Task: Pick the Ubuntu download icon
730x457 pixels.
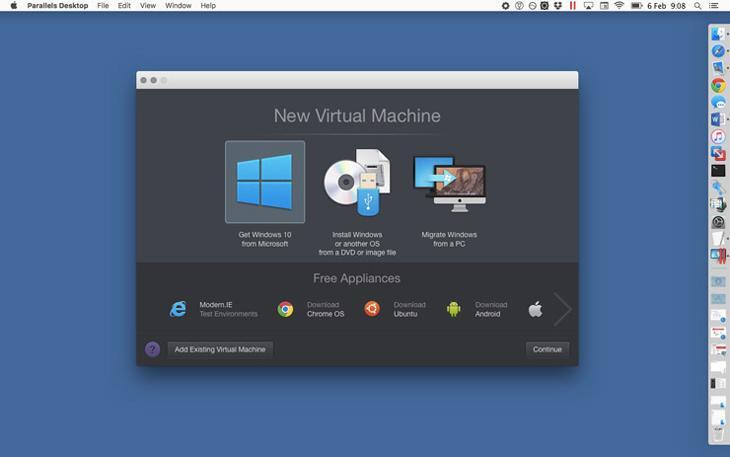Action: (x=372, y=309)
